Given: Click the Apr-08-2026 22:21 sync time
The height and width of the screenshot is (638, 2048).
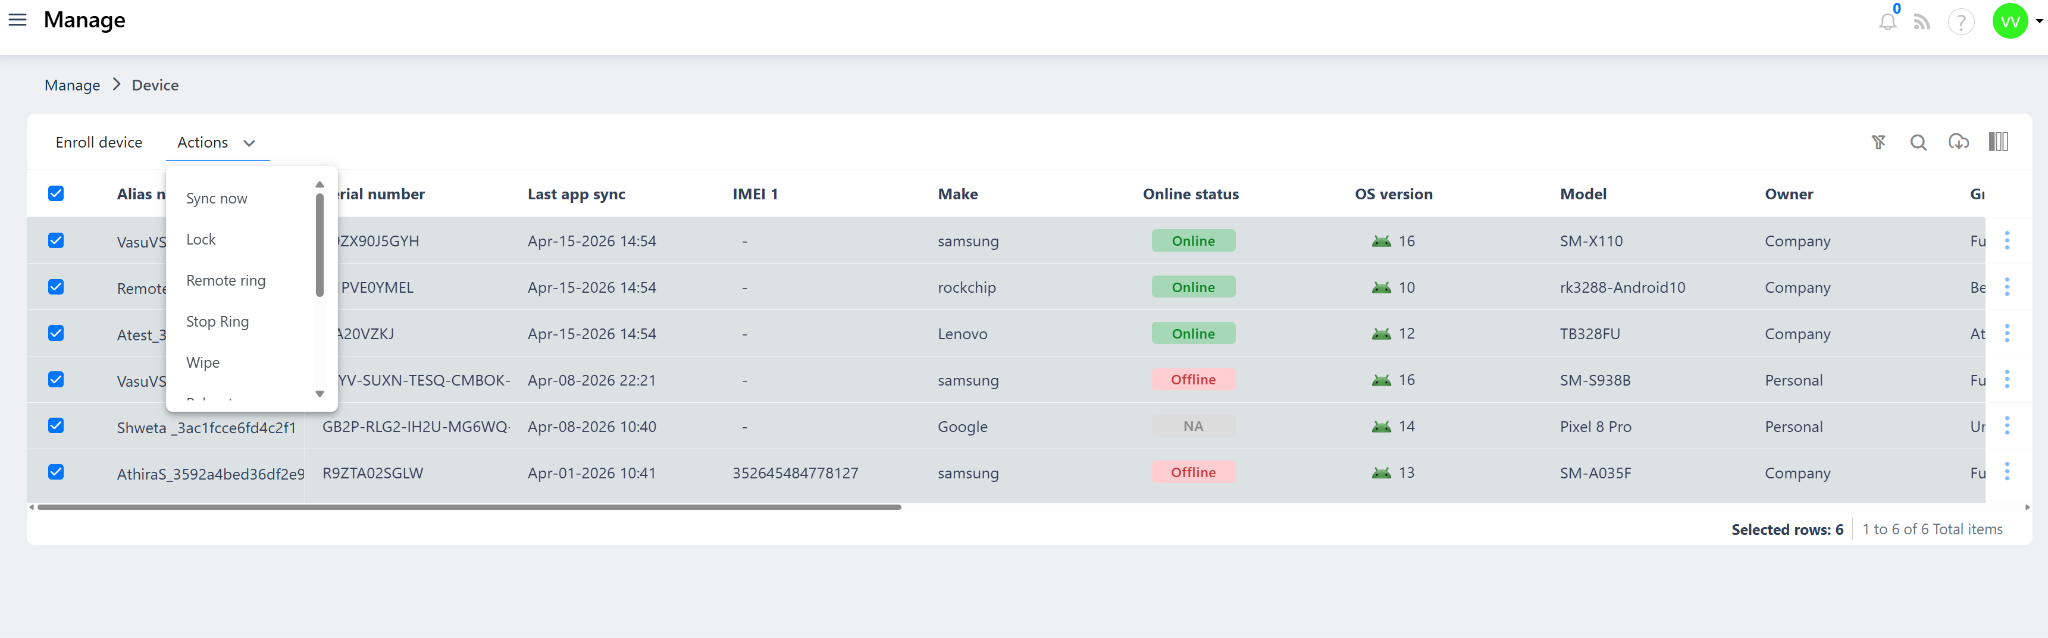Looking at the screenshot, I should click(x=592, y=380).
